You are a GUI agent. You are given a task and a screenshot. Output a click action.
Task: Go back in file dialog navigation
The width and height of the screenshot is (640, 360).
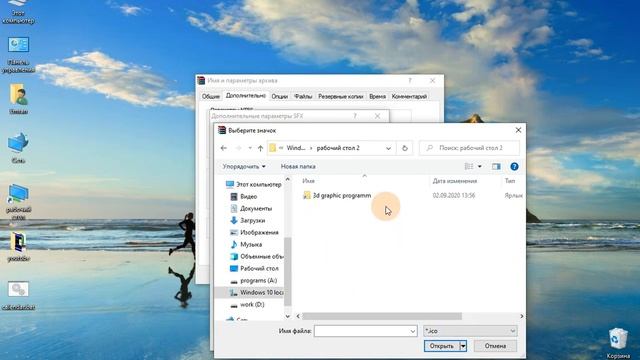(x=223, y=148)
